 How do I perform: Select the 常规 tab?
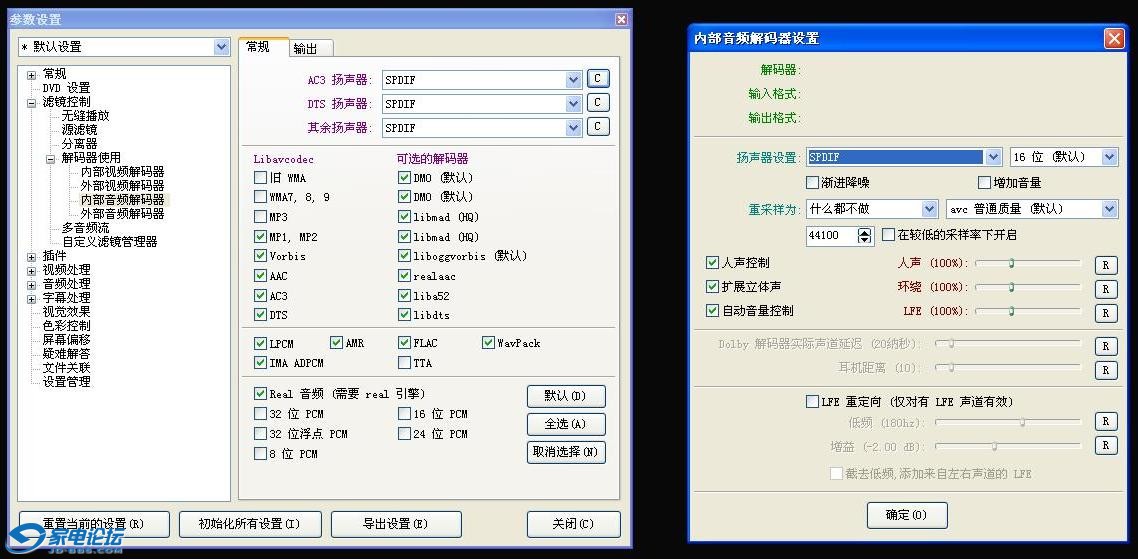[x=263, y=46]
